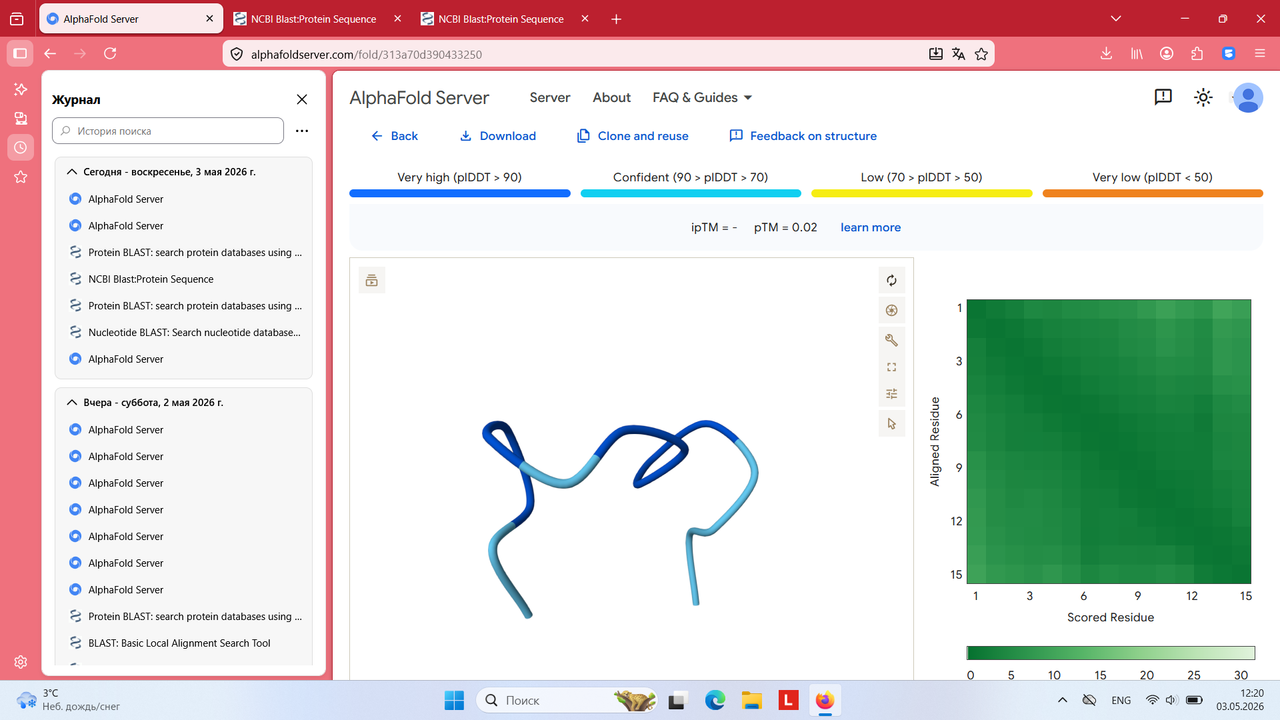Click the blue extension icon in toolbar
The width and height of the screenshot is (1280, 720).
click(x=1229, y=54)
